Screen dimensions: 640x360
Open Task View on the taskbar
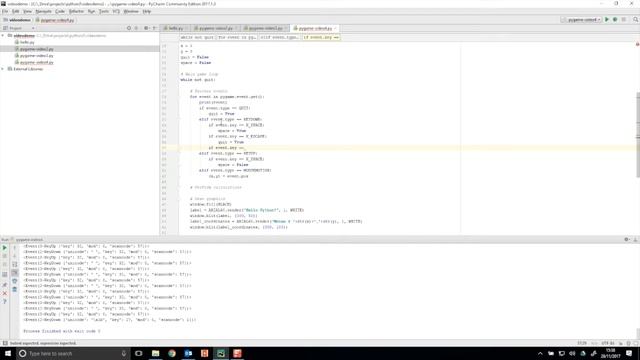139,353
